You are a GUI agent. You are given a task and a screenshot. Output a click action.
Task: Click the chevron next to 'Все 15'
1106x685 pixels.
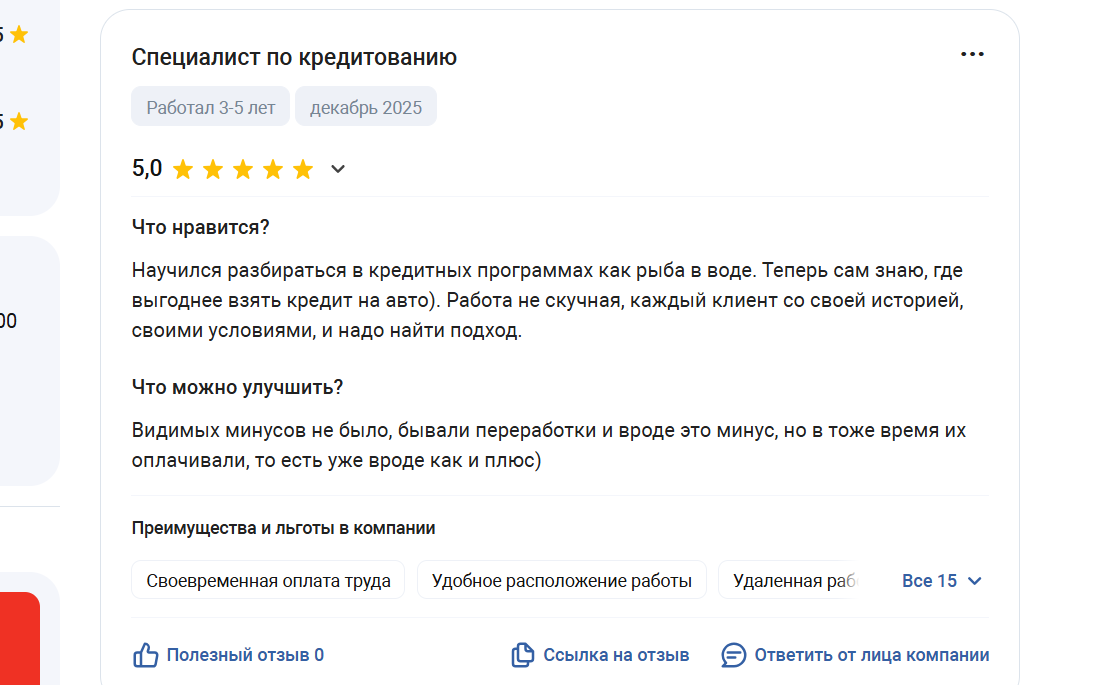pyautogui.click(x=975, y=581)
